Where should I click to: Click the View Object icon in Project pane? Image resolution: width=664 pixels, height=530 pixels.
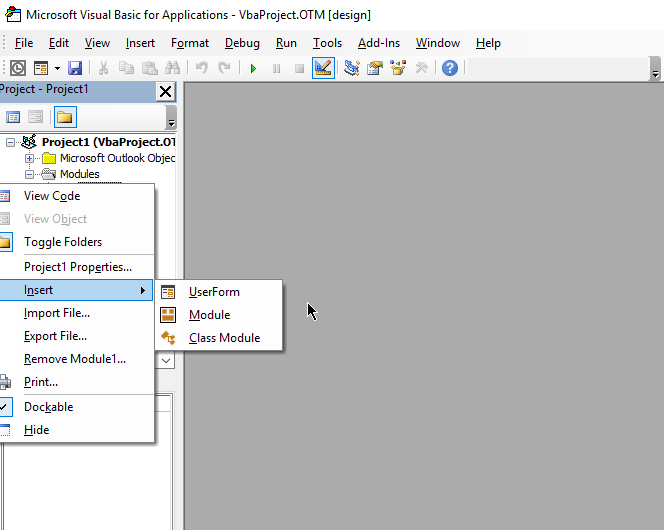click(x=36, y=117)
